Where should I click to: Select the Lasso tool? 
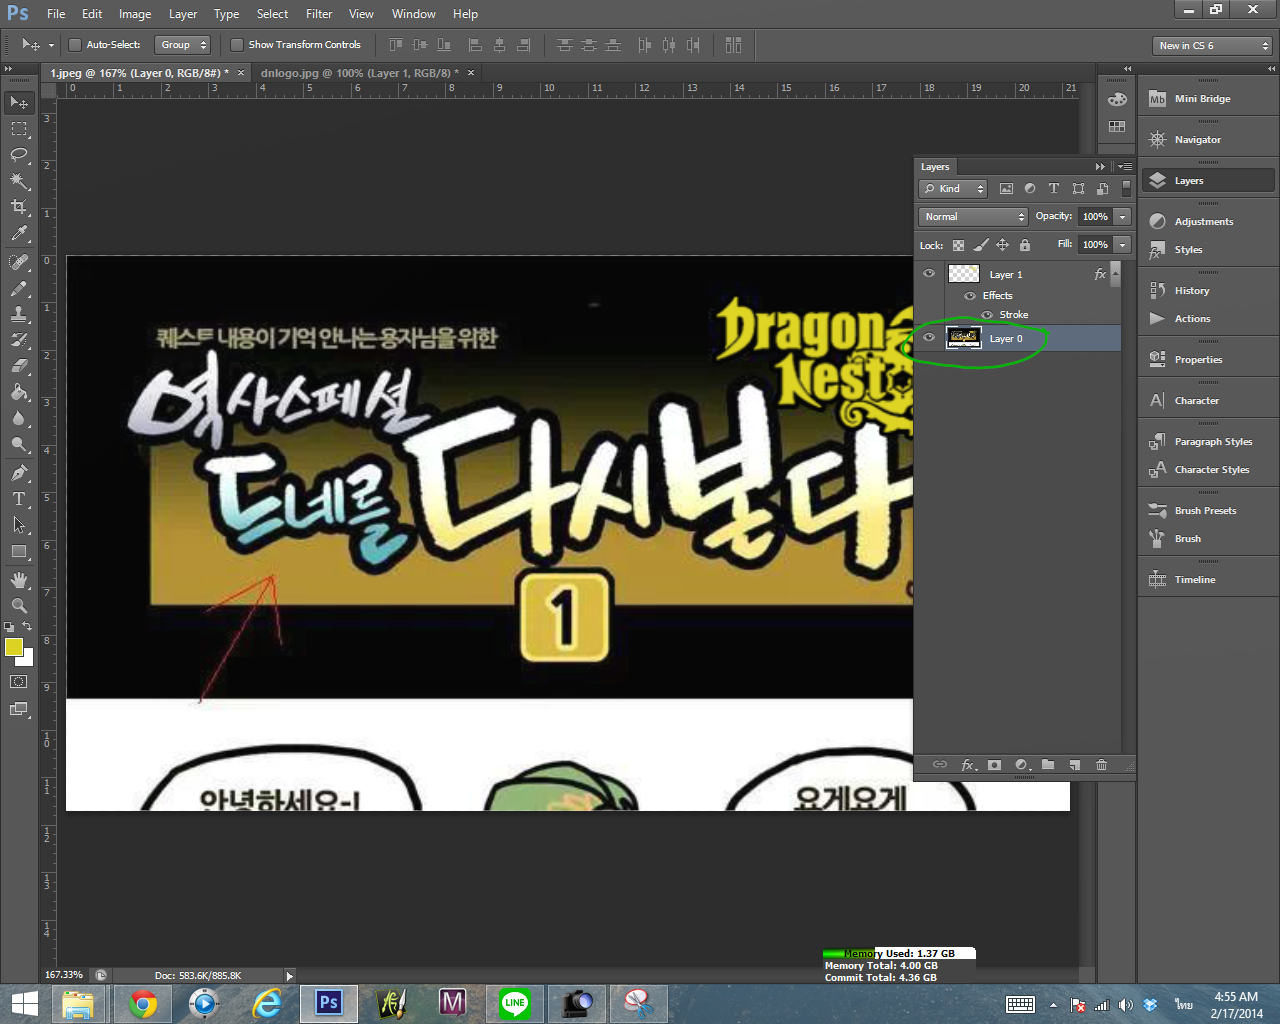point(19,155)
